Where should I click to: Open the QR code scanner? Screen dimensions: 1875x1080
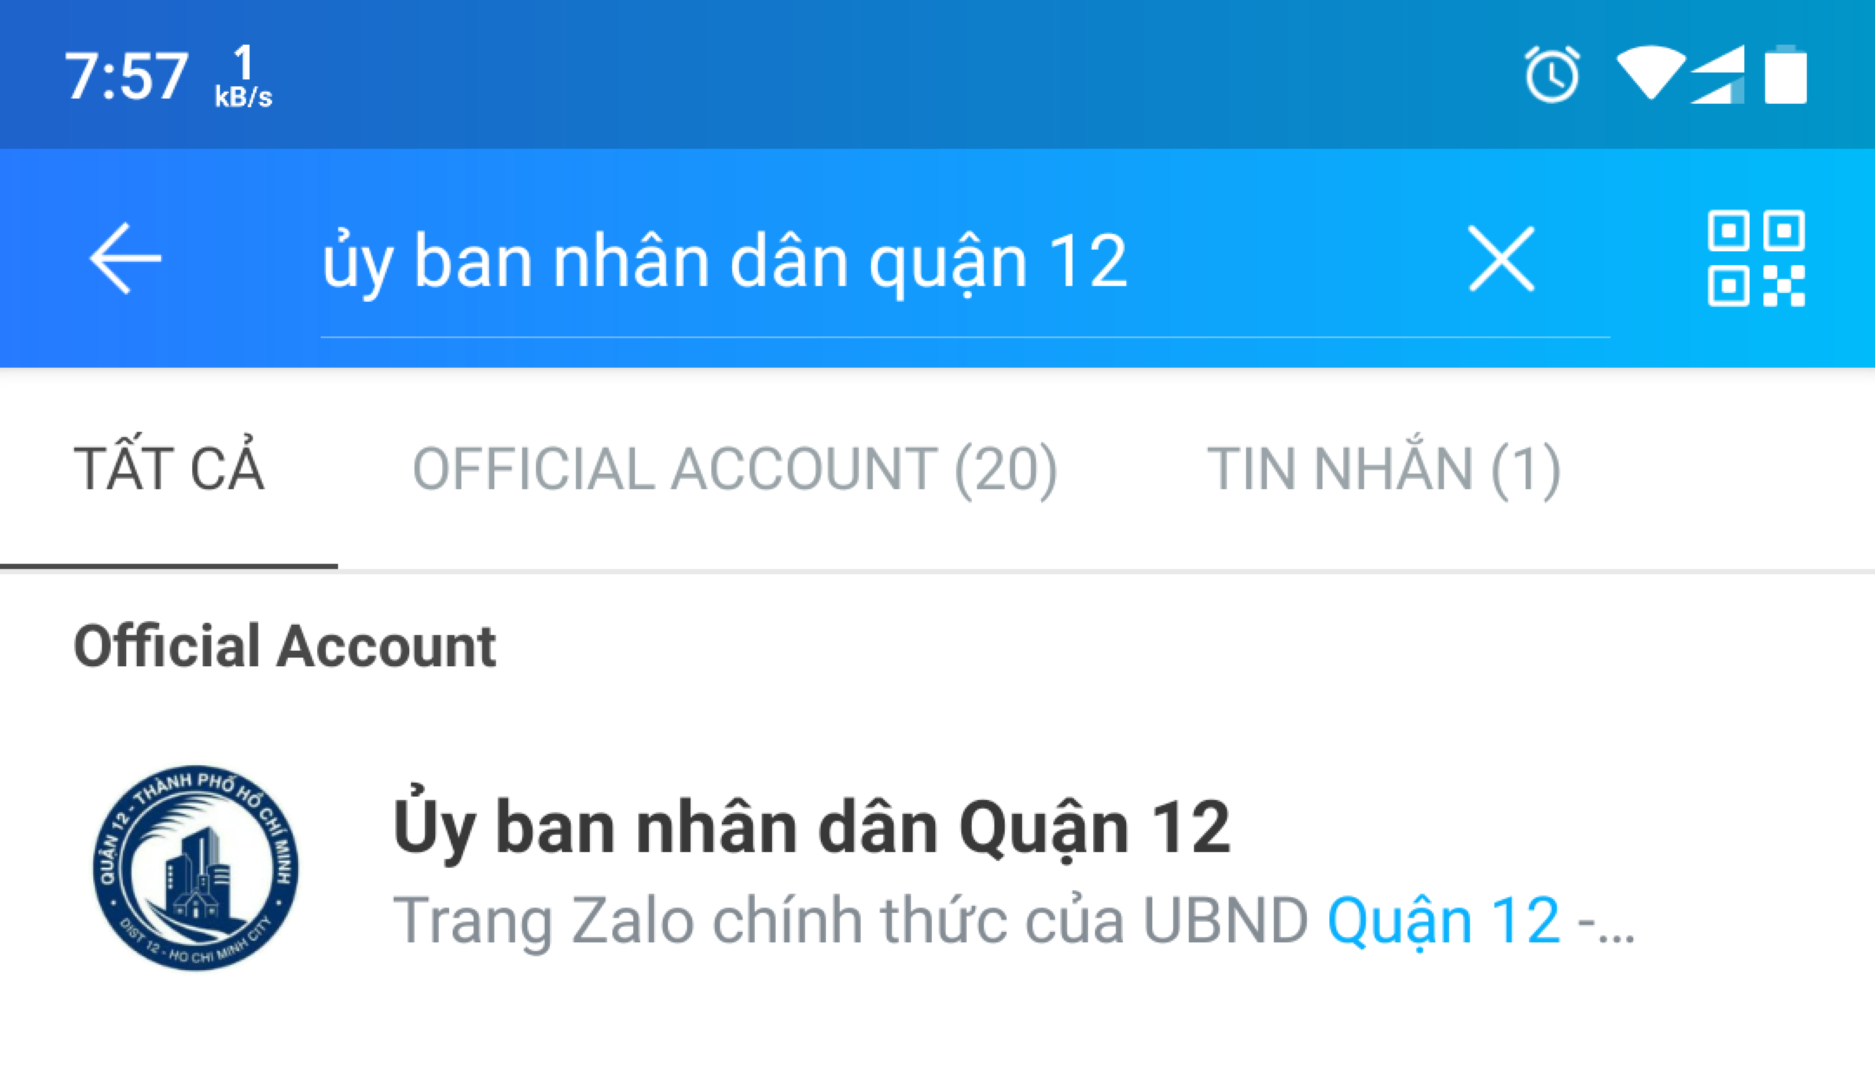click(x=1756, y=259)
